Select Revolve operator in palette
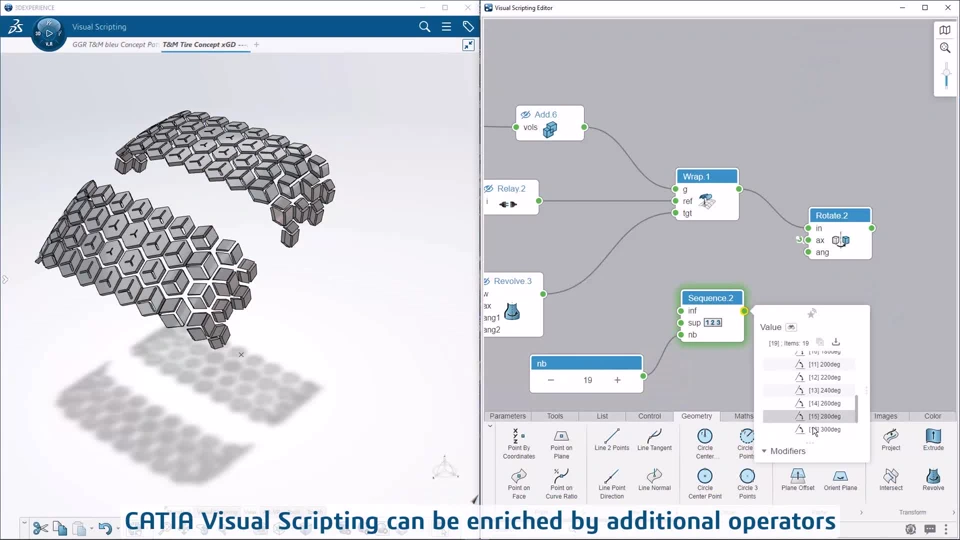960x540 pixels. point(933,479)
